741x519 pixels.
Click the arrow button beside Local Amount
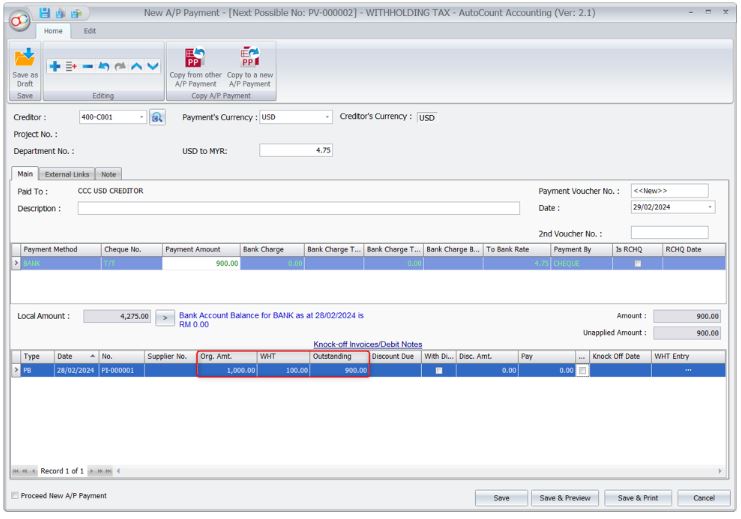(x=164, y=318)
